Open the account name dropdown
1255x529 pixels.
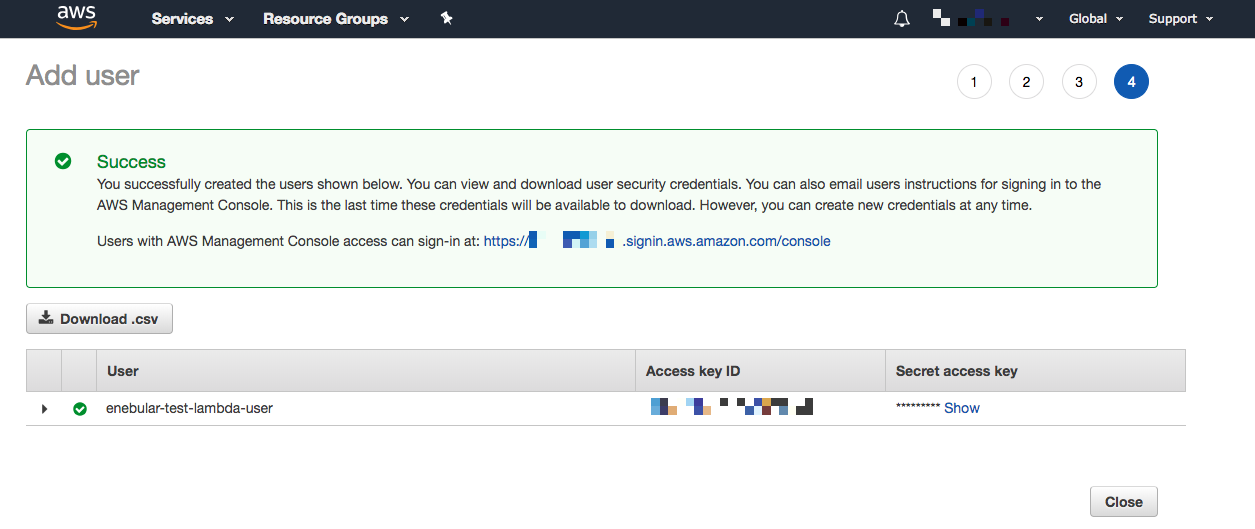pos(985,19)
